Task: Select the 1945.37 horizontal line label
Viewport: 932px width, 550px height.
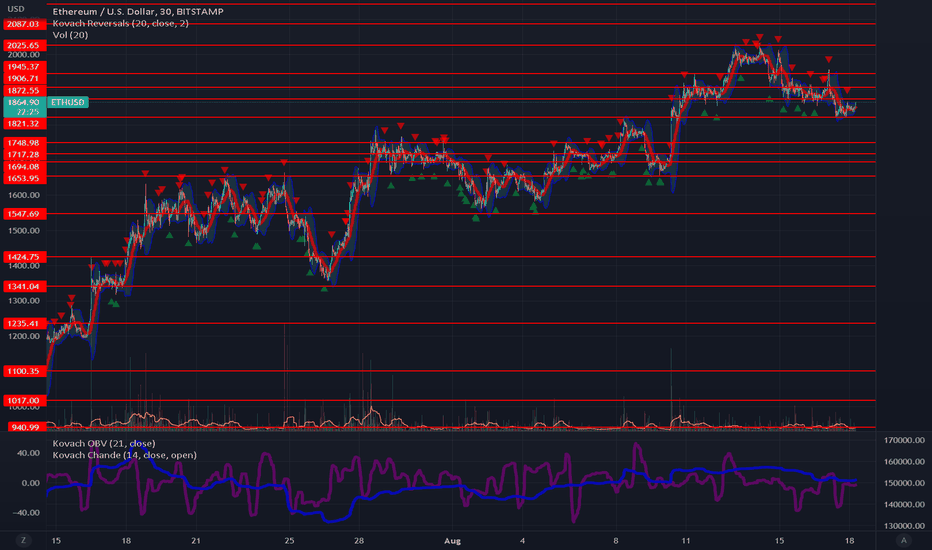Action: coord(24,67)
